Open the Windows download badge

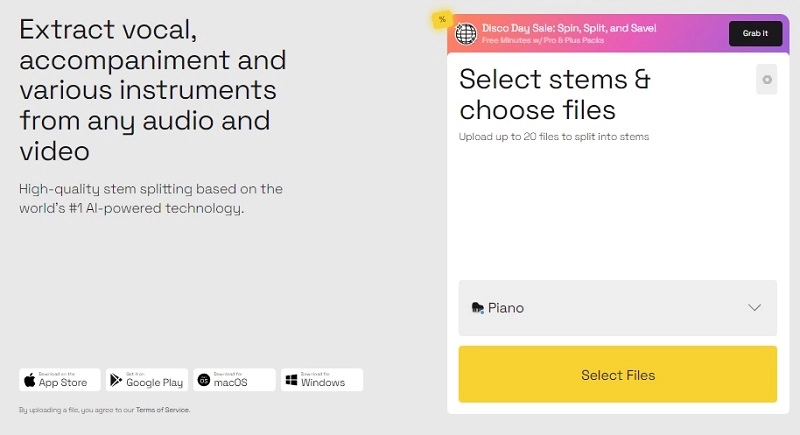click(322, 380)
